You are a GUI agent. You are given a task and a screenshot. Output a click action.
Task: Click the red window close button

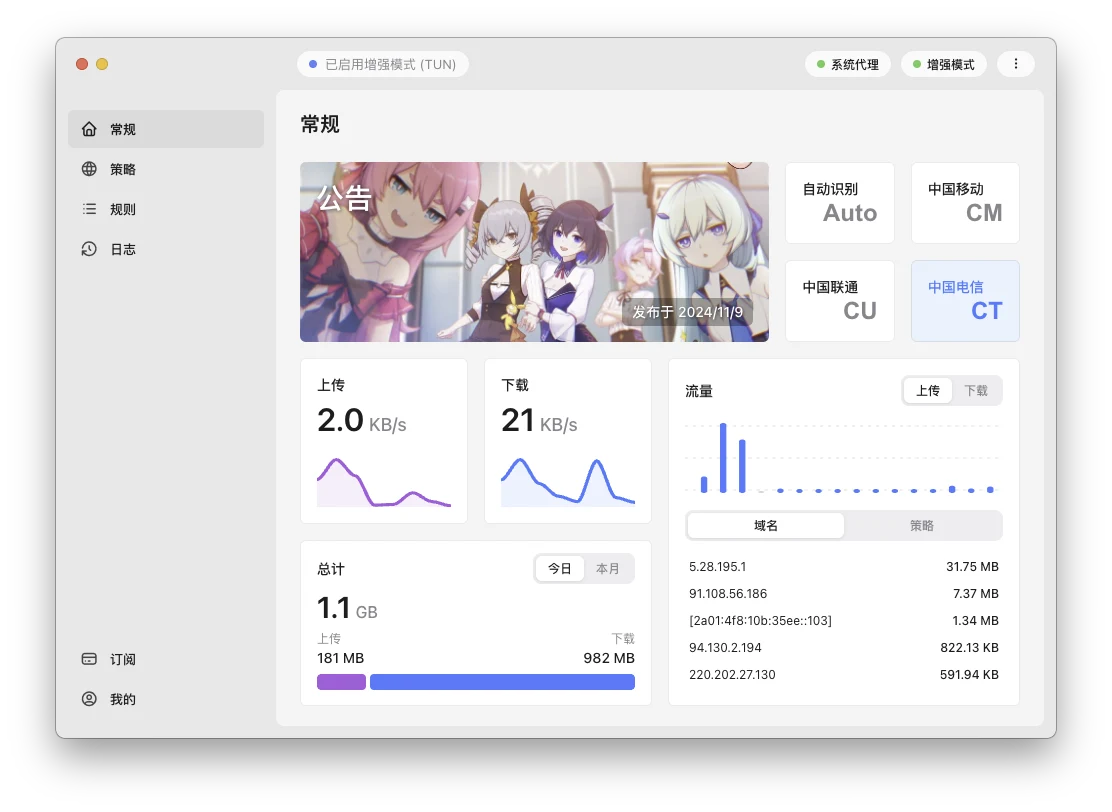[x=82, y=64]
